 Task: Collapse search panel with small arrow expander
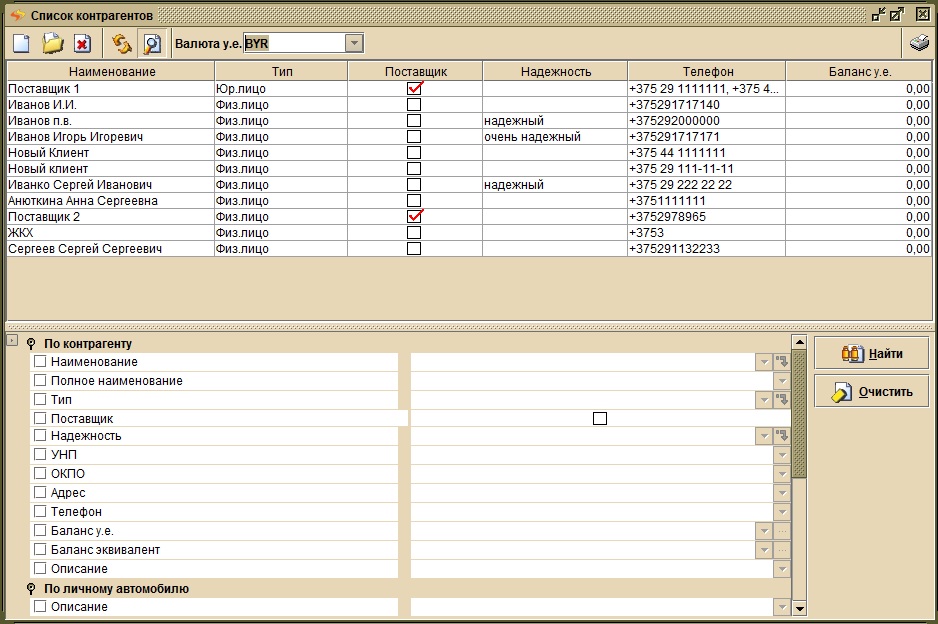pyautogui.click(x=12, y=340)
